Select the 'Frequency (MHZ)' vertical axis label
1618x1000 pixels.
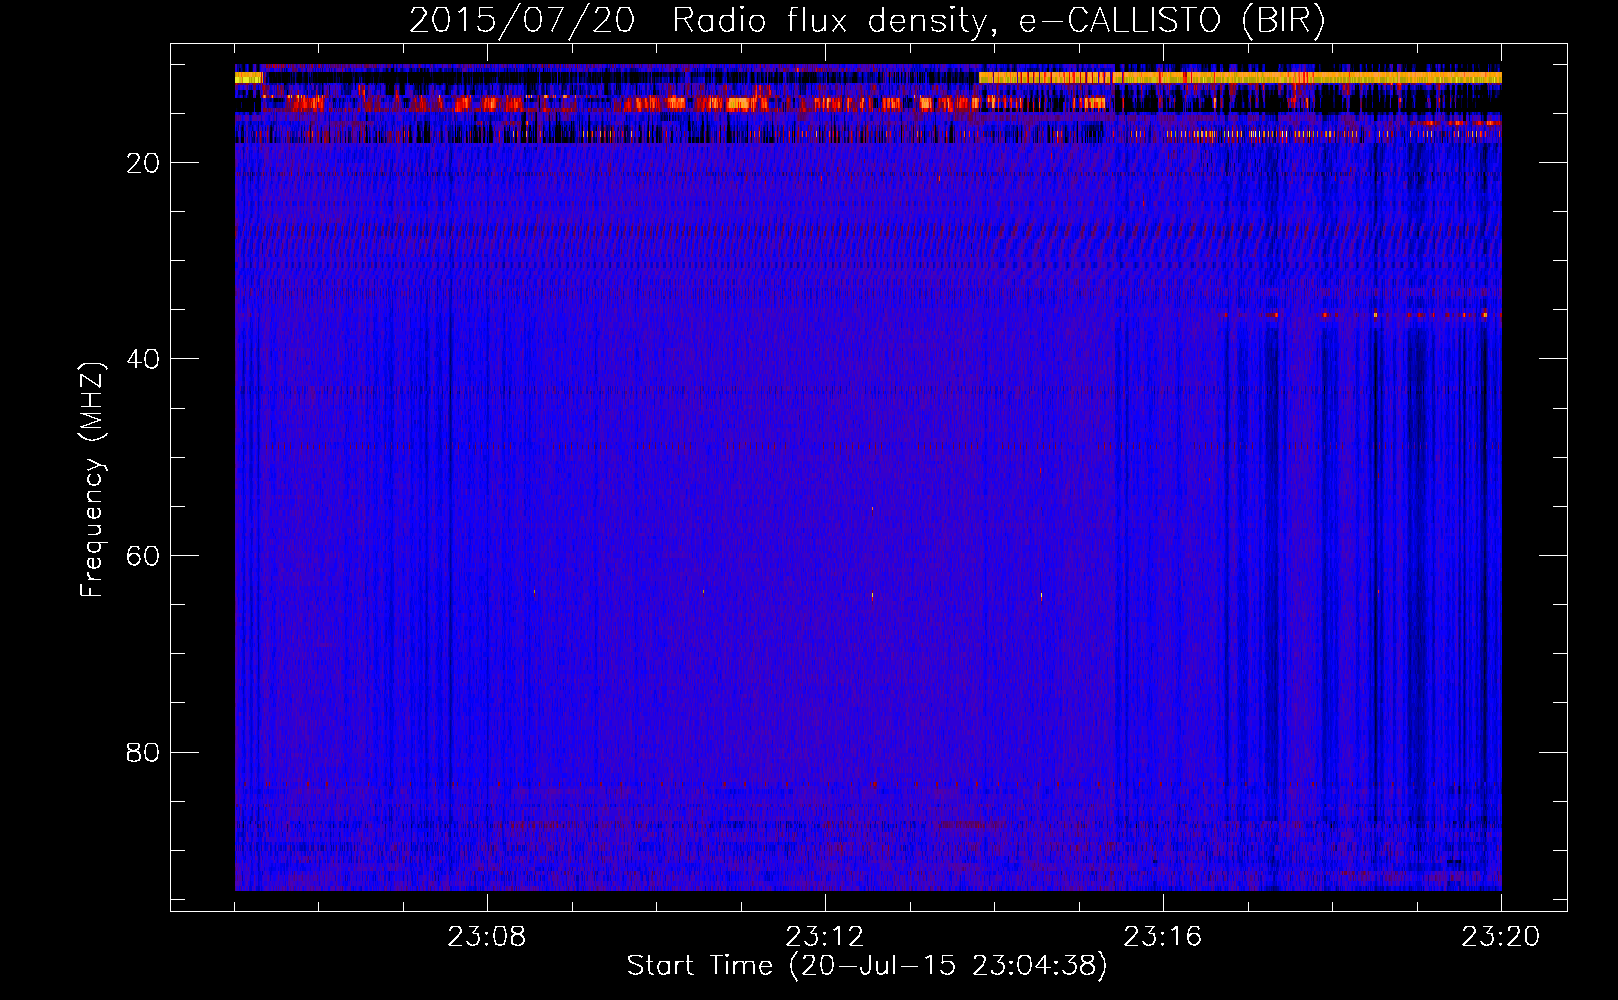tap(92, 480)
